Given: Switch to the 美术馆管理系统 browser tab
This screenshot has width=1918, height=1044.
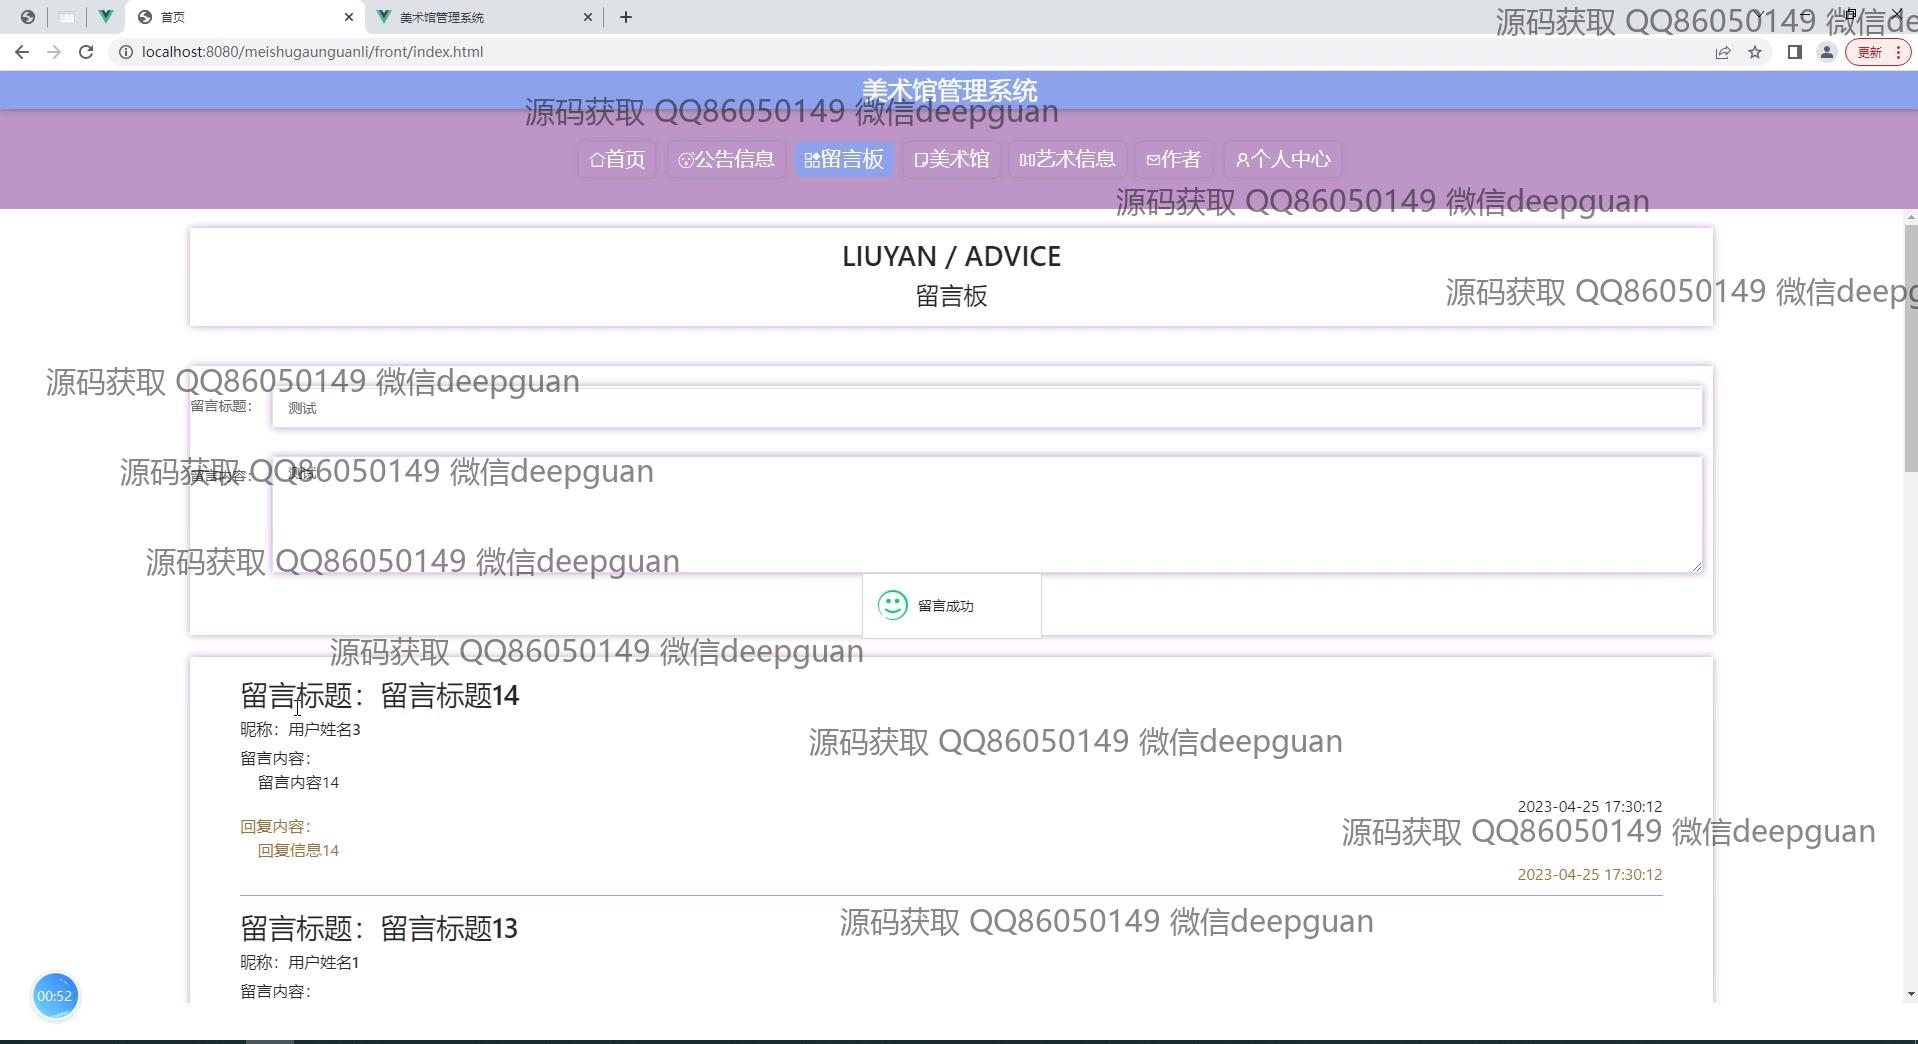Looking at the screenshot, I should click(x=470, y=17).
